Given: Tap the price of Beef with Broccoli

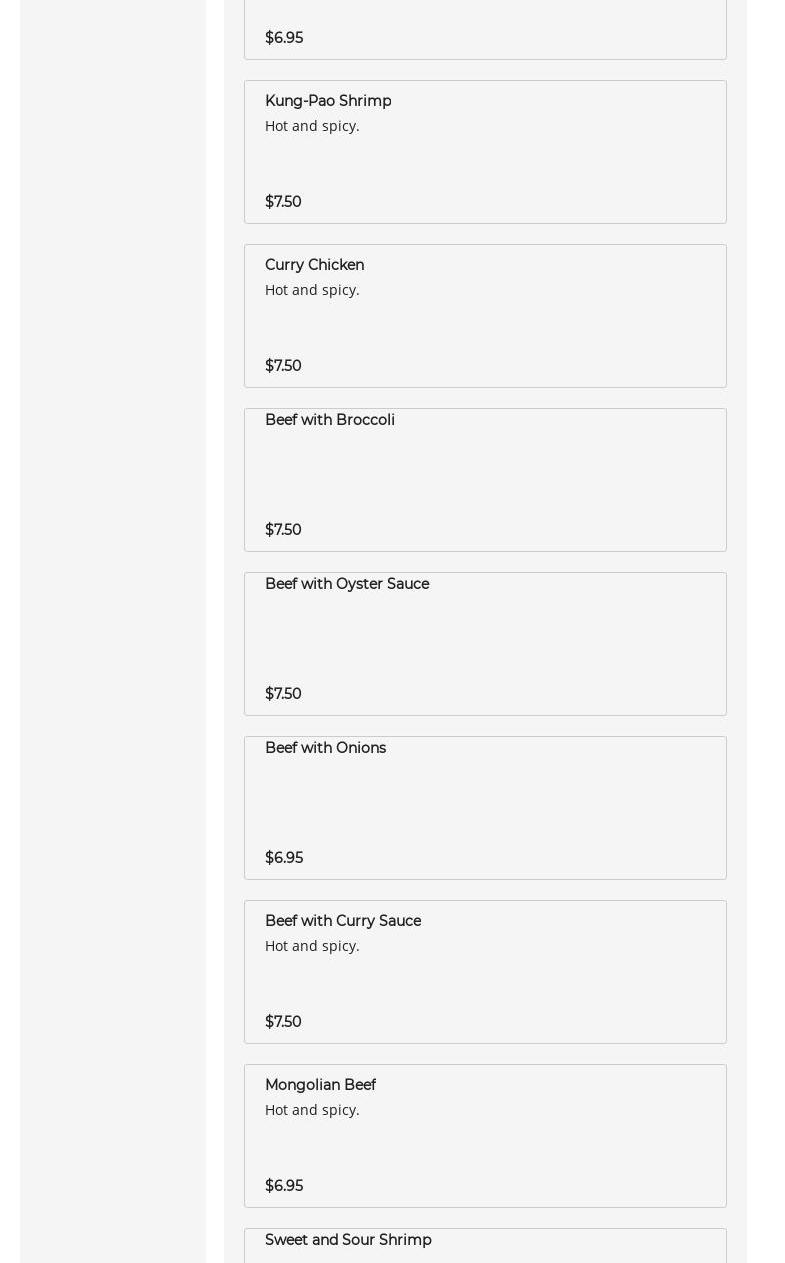Looking at the screenshot, I should (283, 530).
